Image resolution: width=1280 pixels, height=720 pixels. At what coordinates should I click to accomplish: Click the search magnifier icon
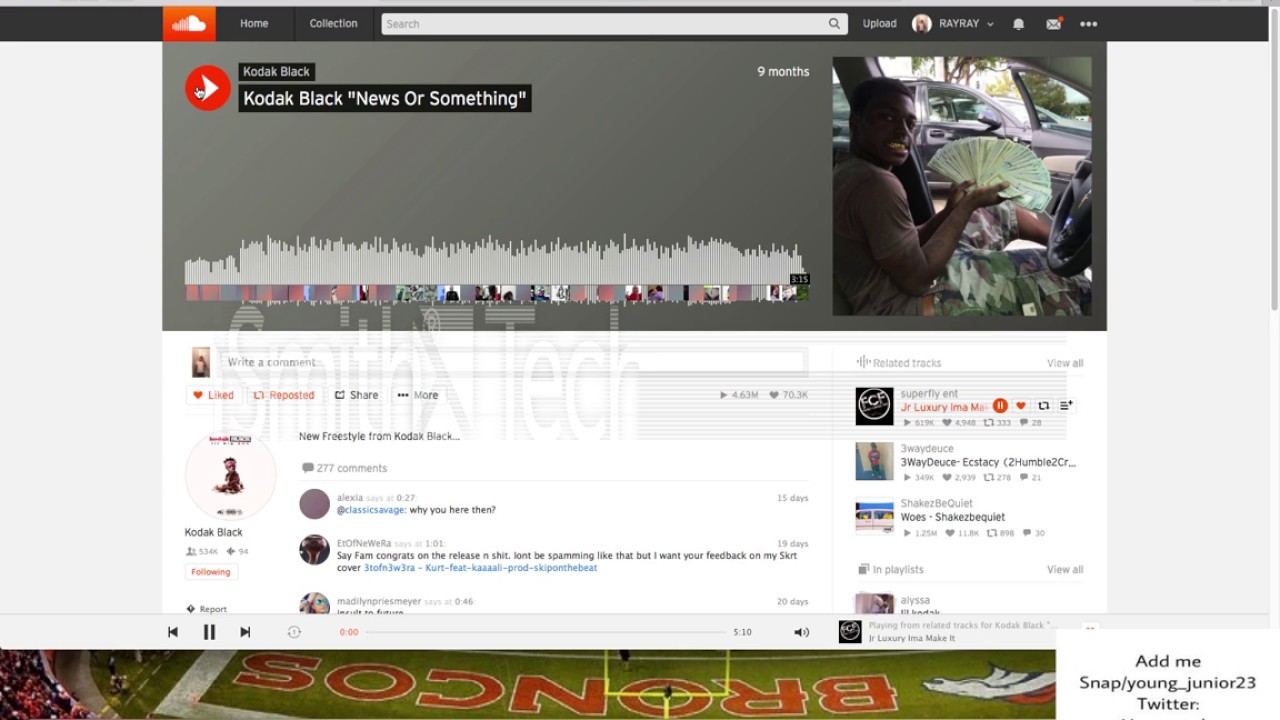(834, 24)
